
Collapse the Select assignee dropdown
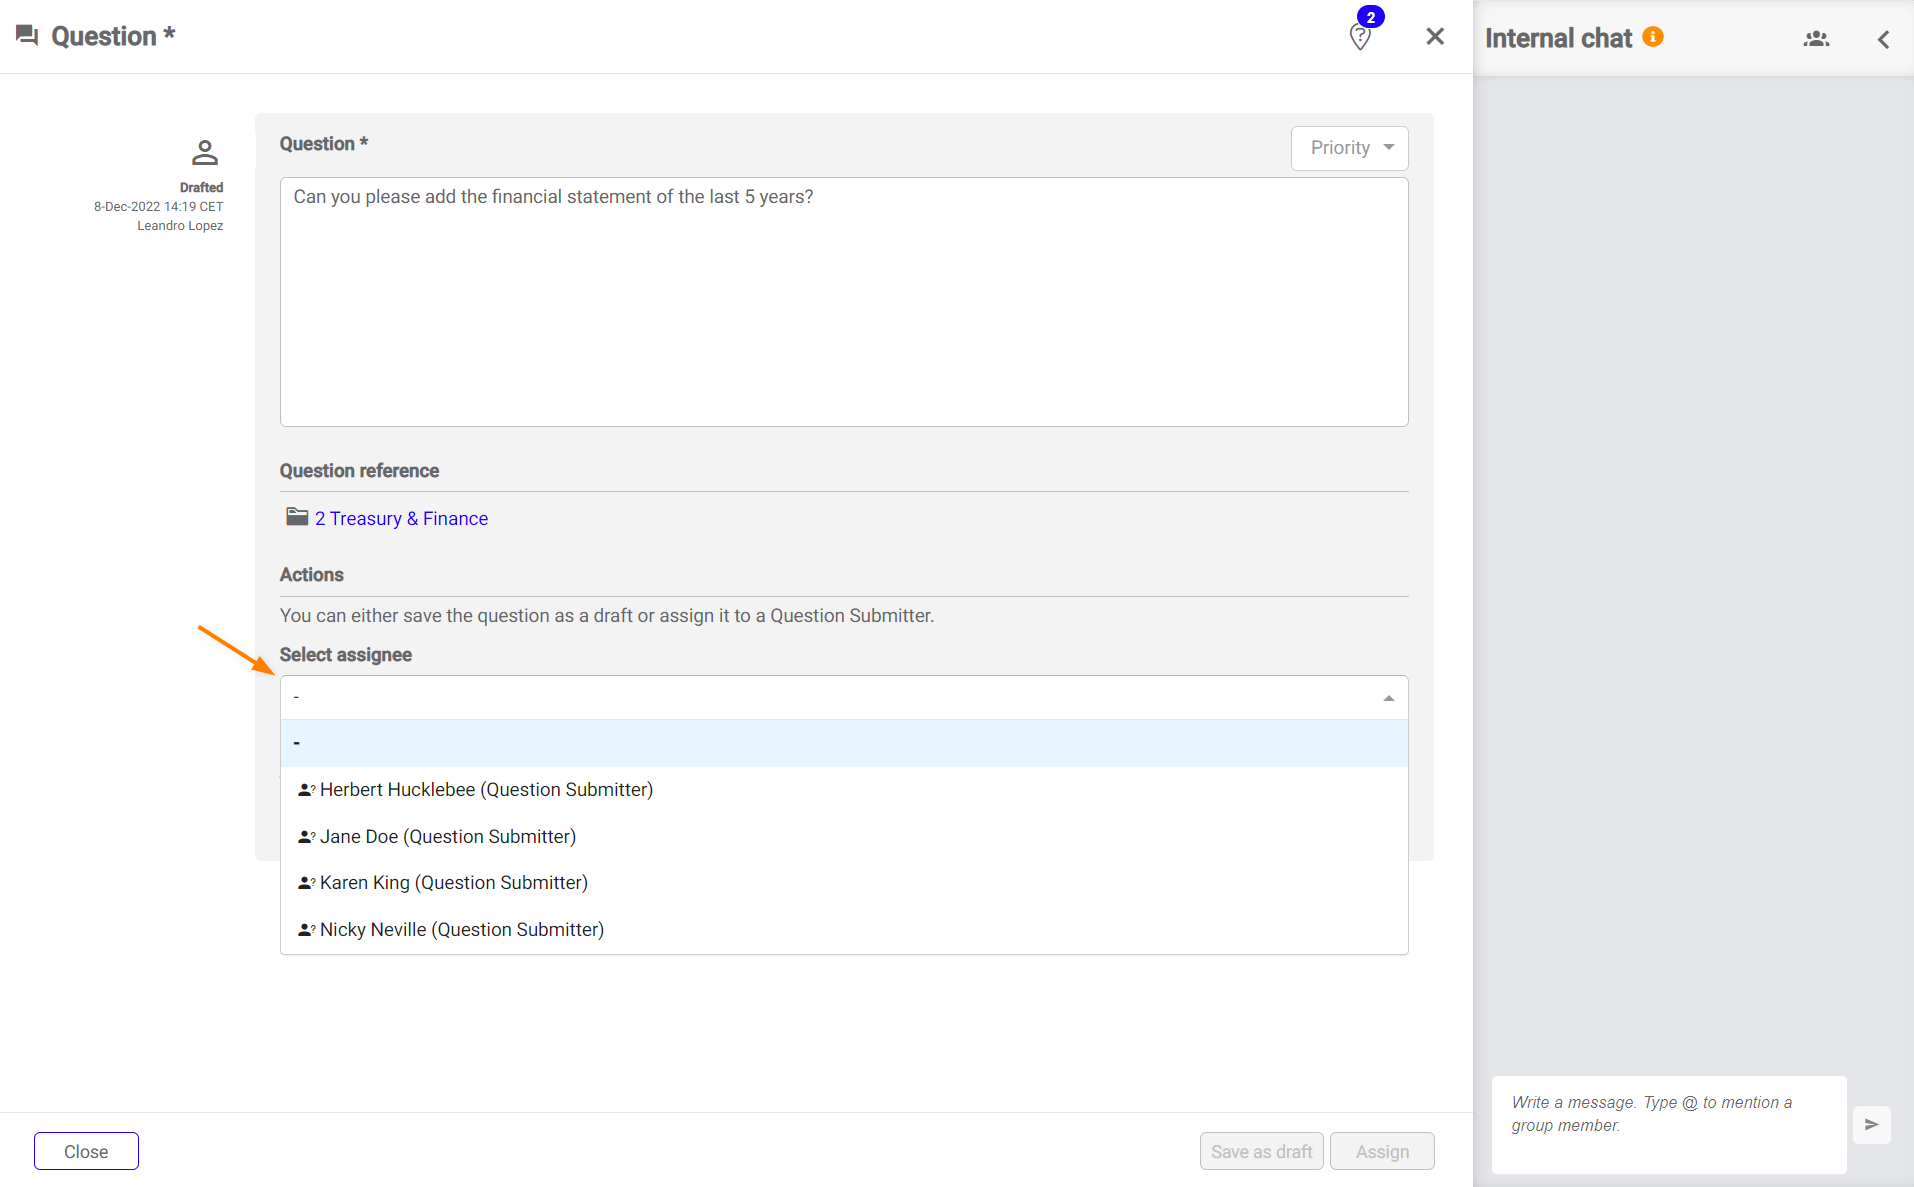1388,698
